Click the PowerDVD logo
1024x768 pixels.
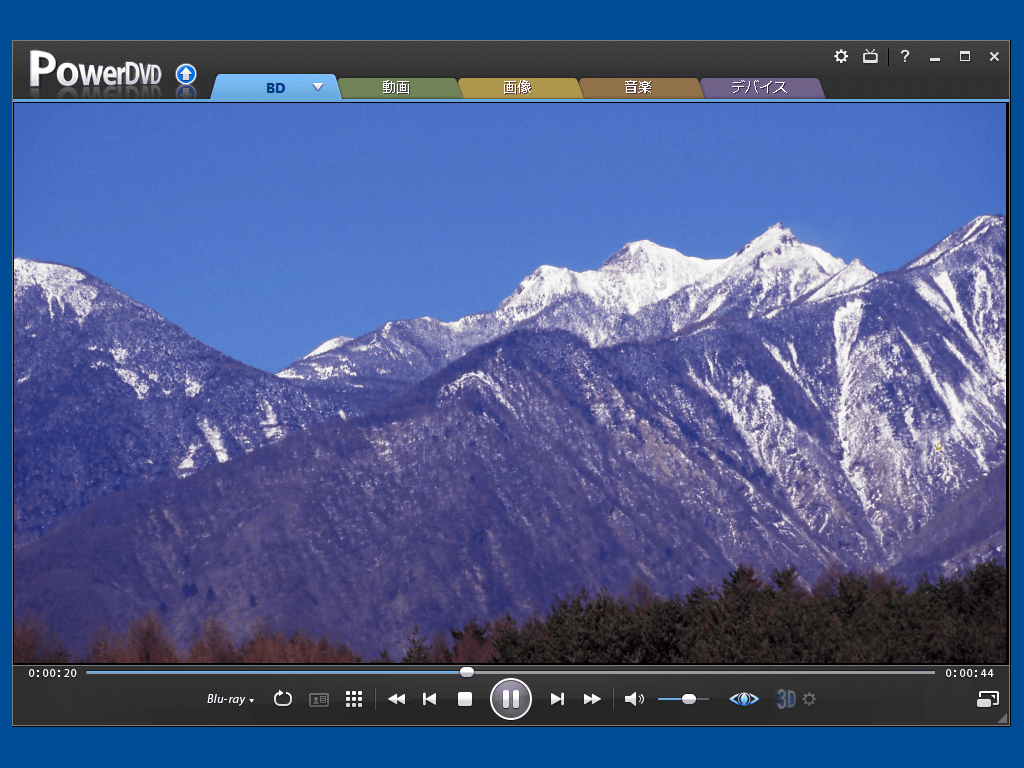pyautogui.click(x=95, y=69)
